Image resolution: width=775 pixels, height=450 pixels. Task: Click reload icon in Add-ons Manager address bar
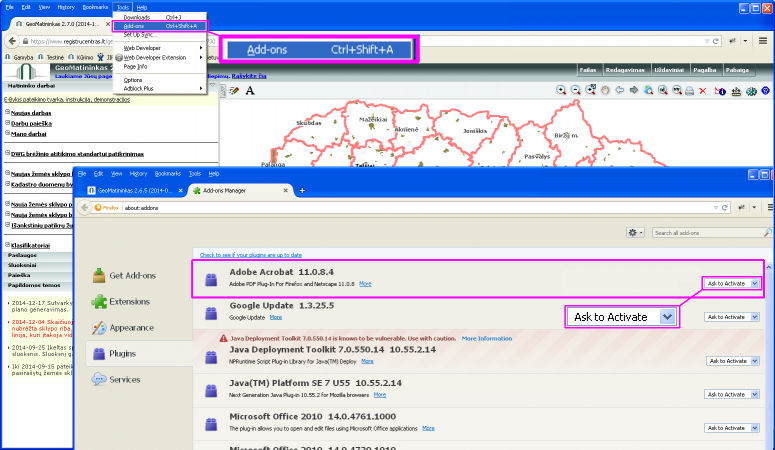[725, 208]
